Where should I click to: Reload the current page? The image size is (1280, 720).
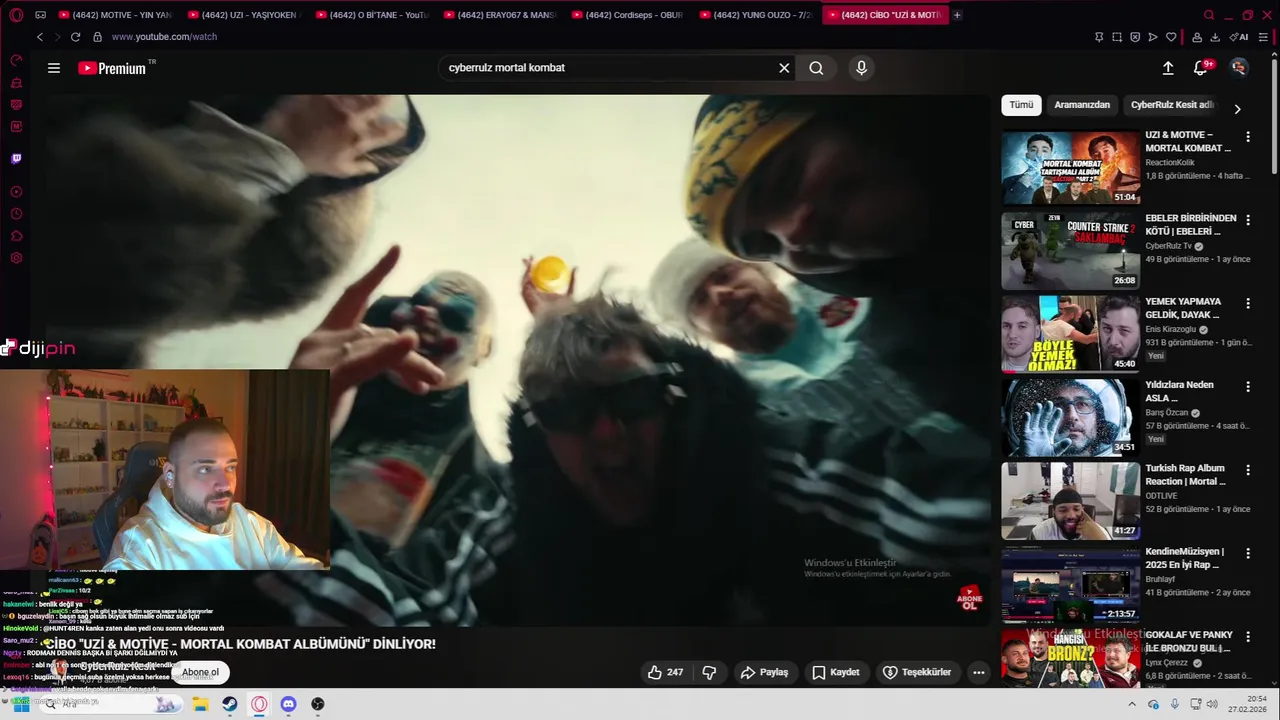pos(75,37)
